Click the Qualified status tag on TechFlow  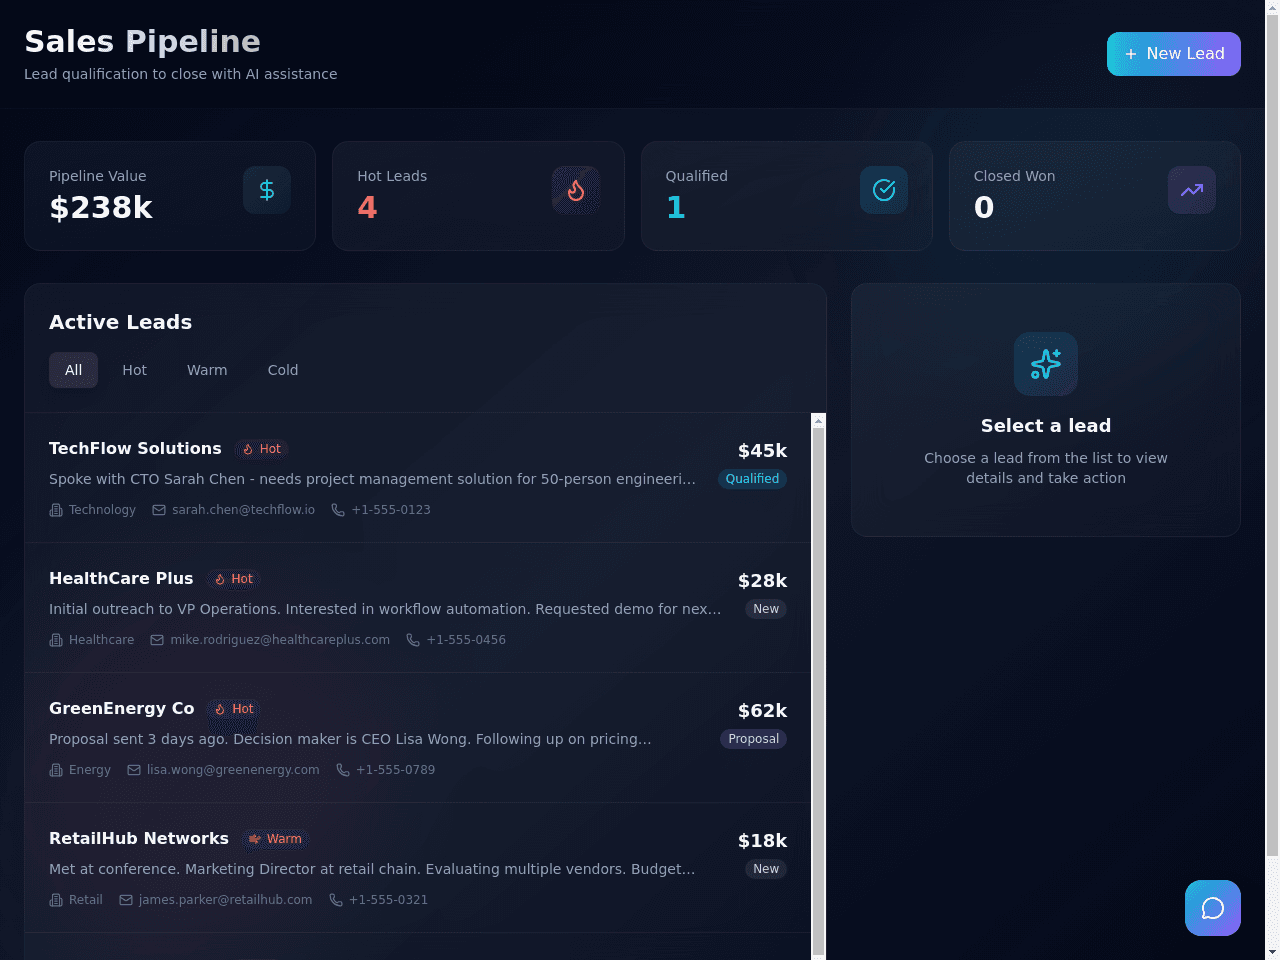752,479
